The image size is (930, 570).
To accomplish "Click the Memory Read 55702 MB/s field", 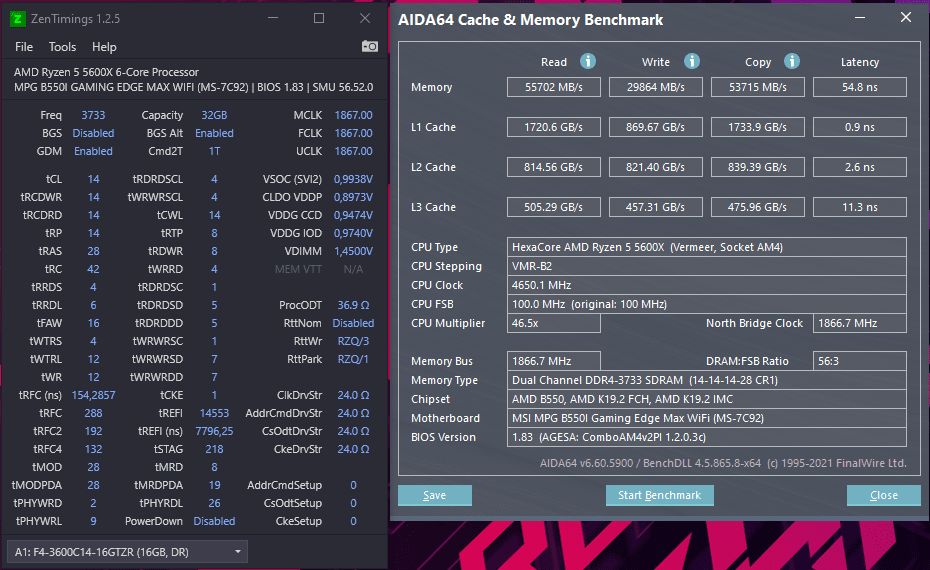I will pyautogui.click(x=553, y=87).
